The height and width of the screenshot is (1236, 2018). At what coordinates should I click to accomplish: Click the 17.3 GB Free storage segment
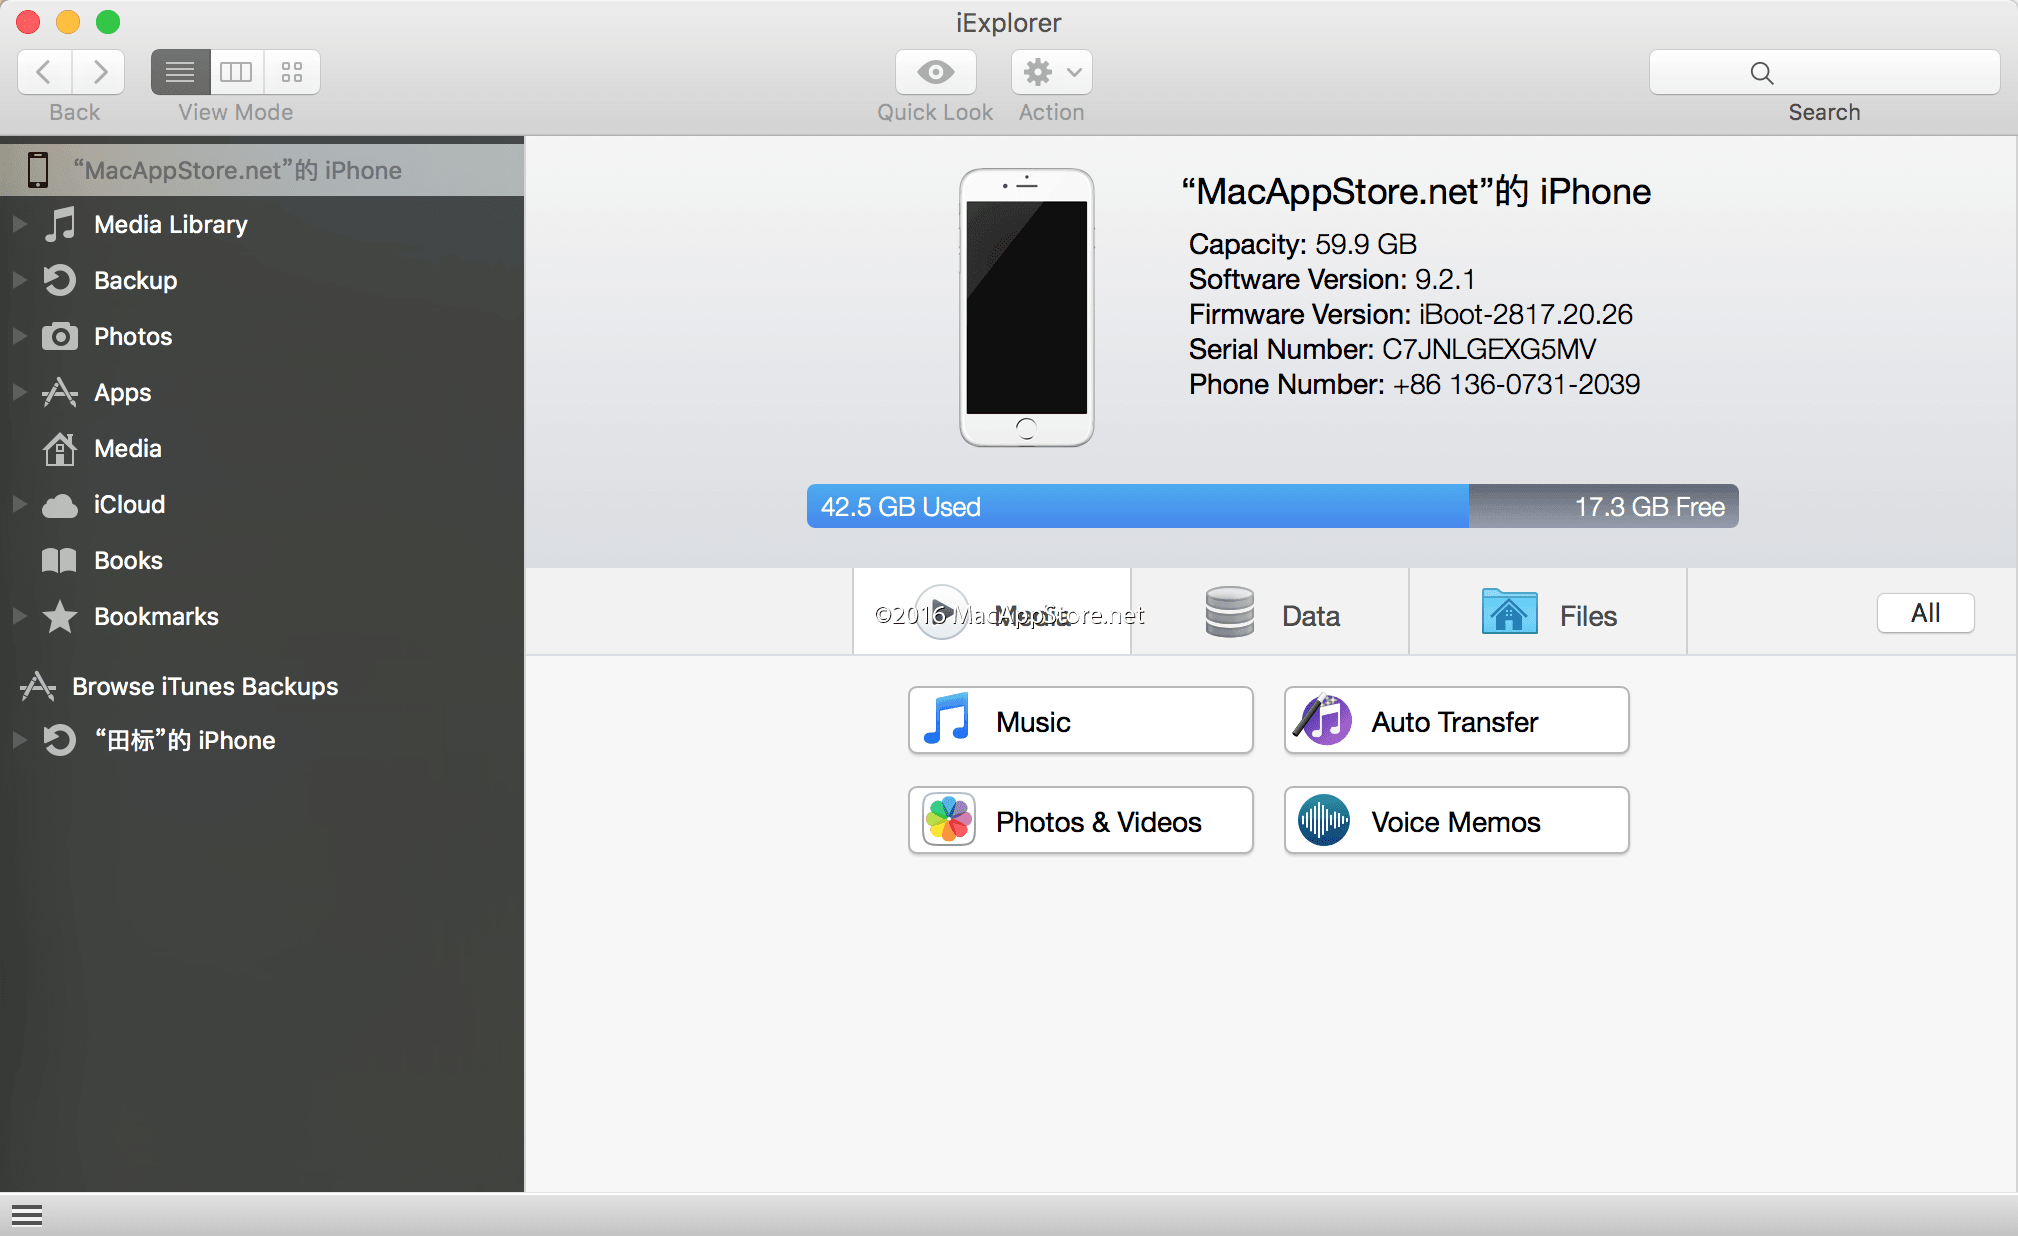1604,506
